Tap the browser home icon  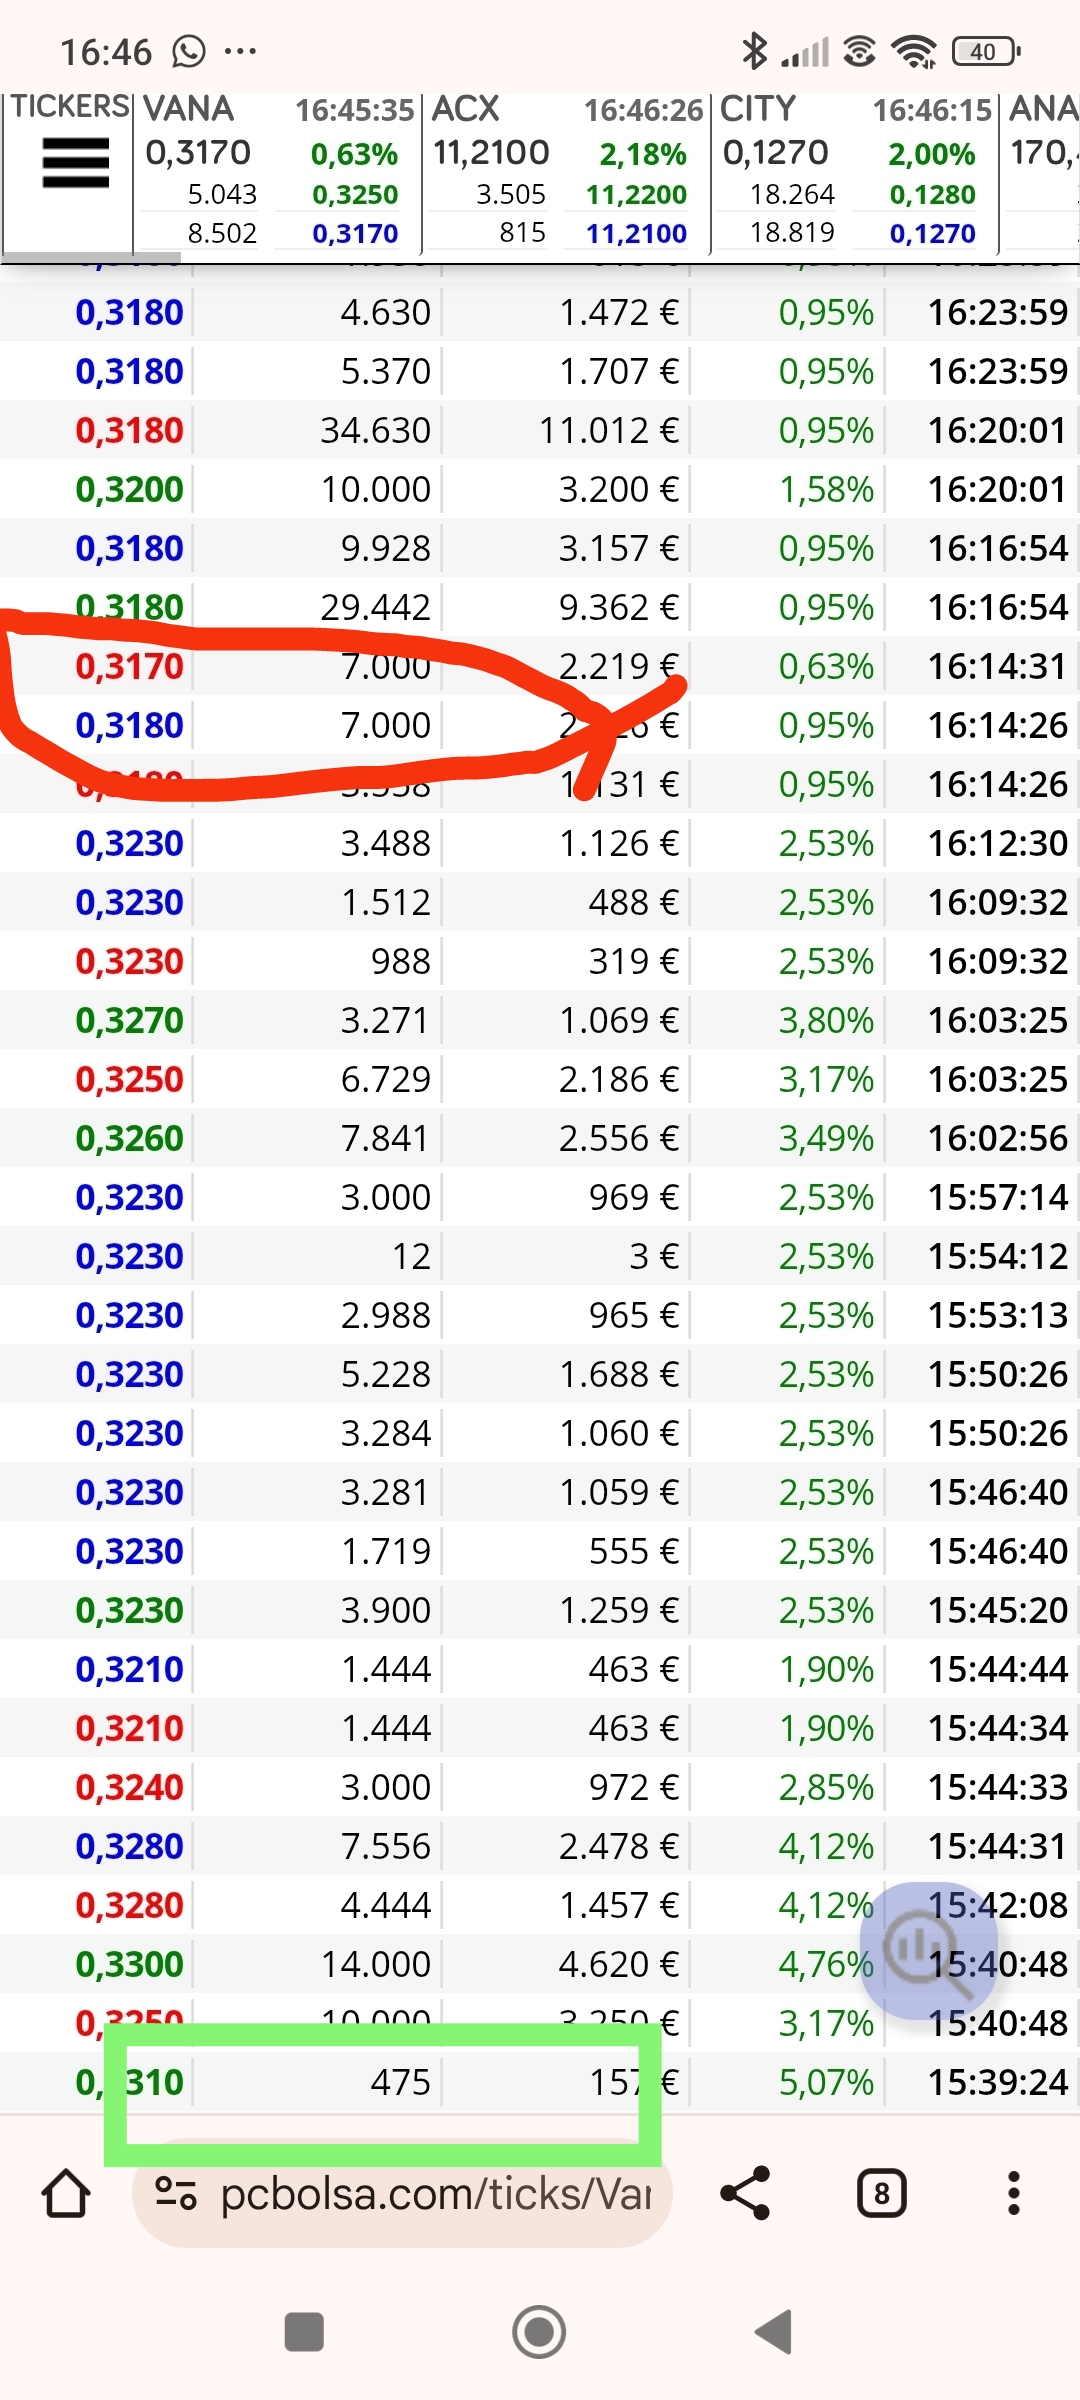pos(66,2193)
